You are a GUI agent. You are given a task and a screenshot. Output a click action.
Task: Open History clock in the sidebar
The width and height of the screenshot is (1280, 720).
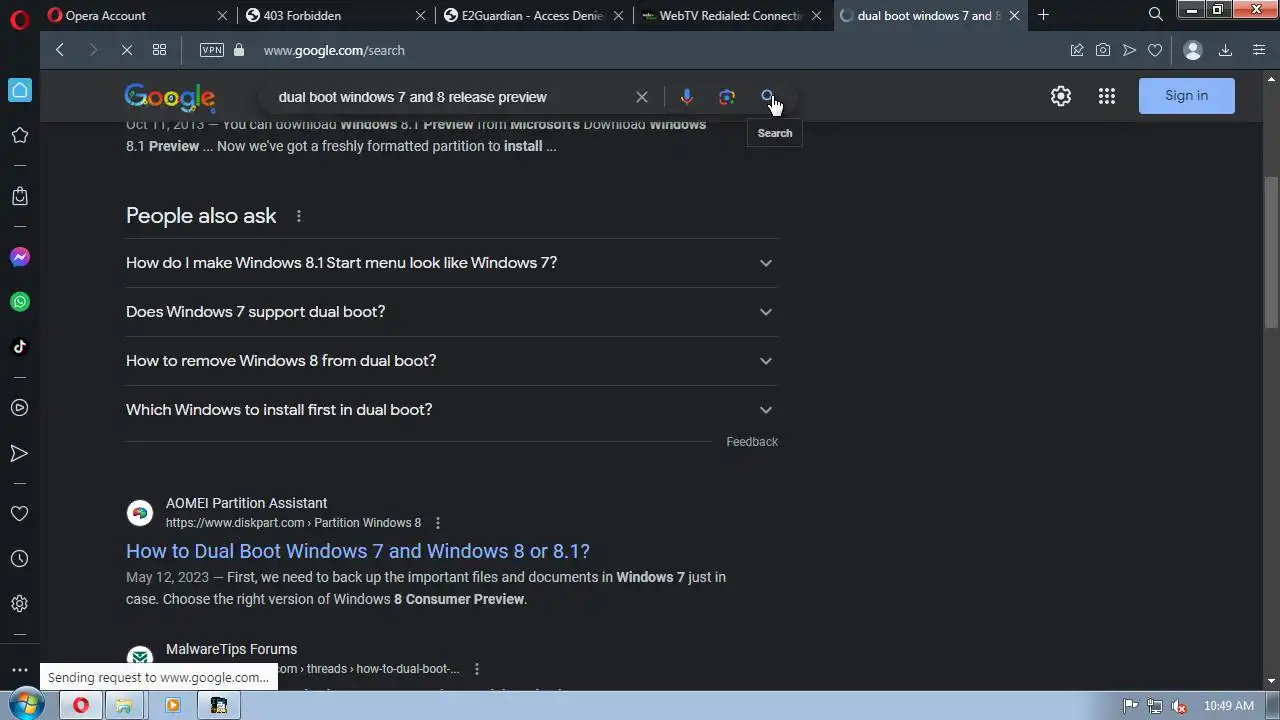click(20, 559)
